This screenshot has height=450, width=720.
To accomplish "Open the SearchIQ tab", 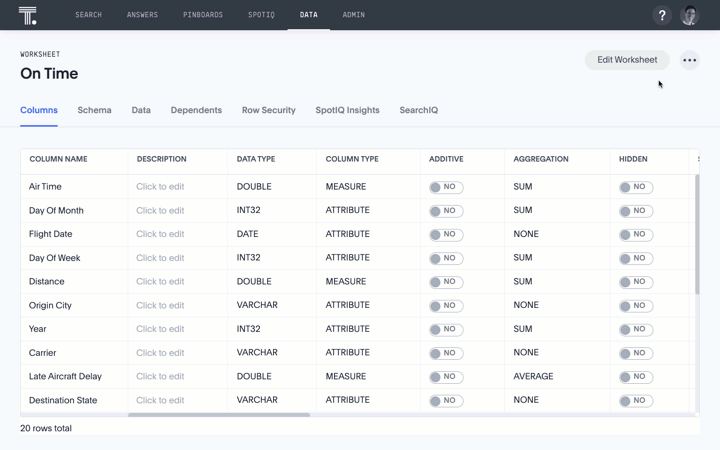I will click(x=418, y=110).
